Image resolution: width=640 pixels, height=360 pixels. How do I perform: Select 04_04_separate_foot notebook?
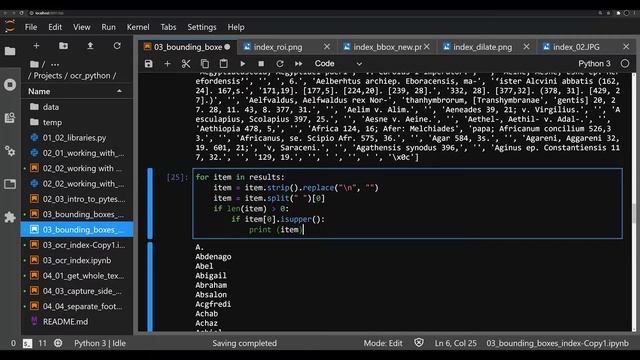77,306
